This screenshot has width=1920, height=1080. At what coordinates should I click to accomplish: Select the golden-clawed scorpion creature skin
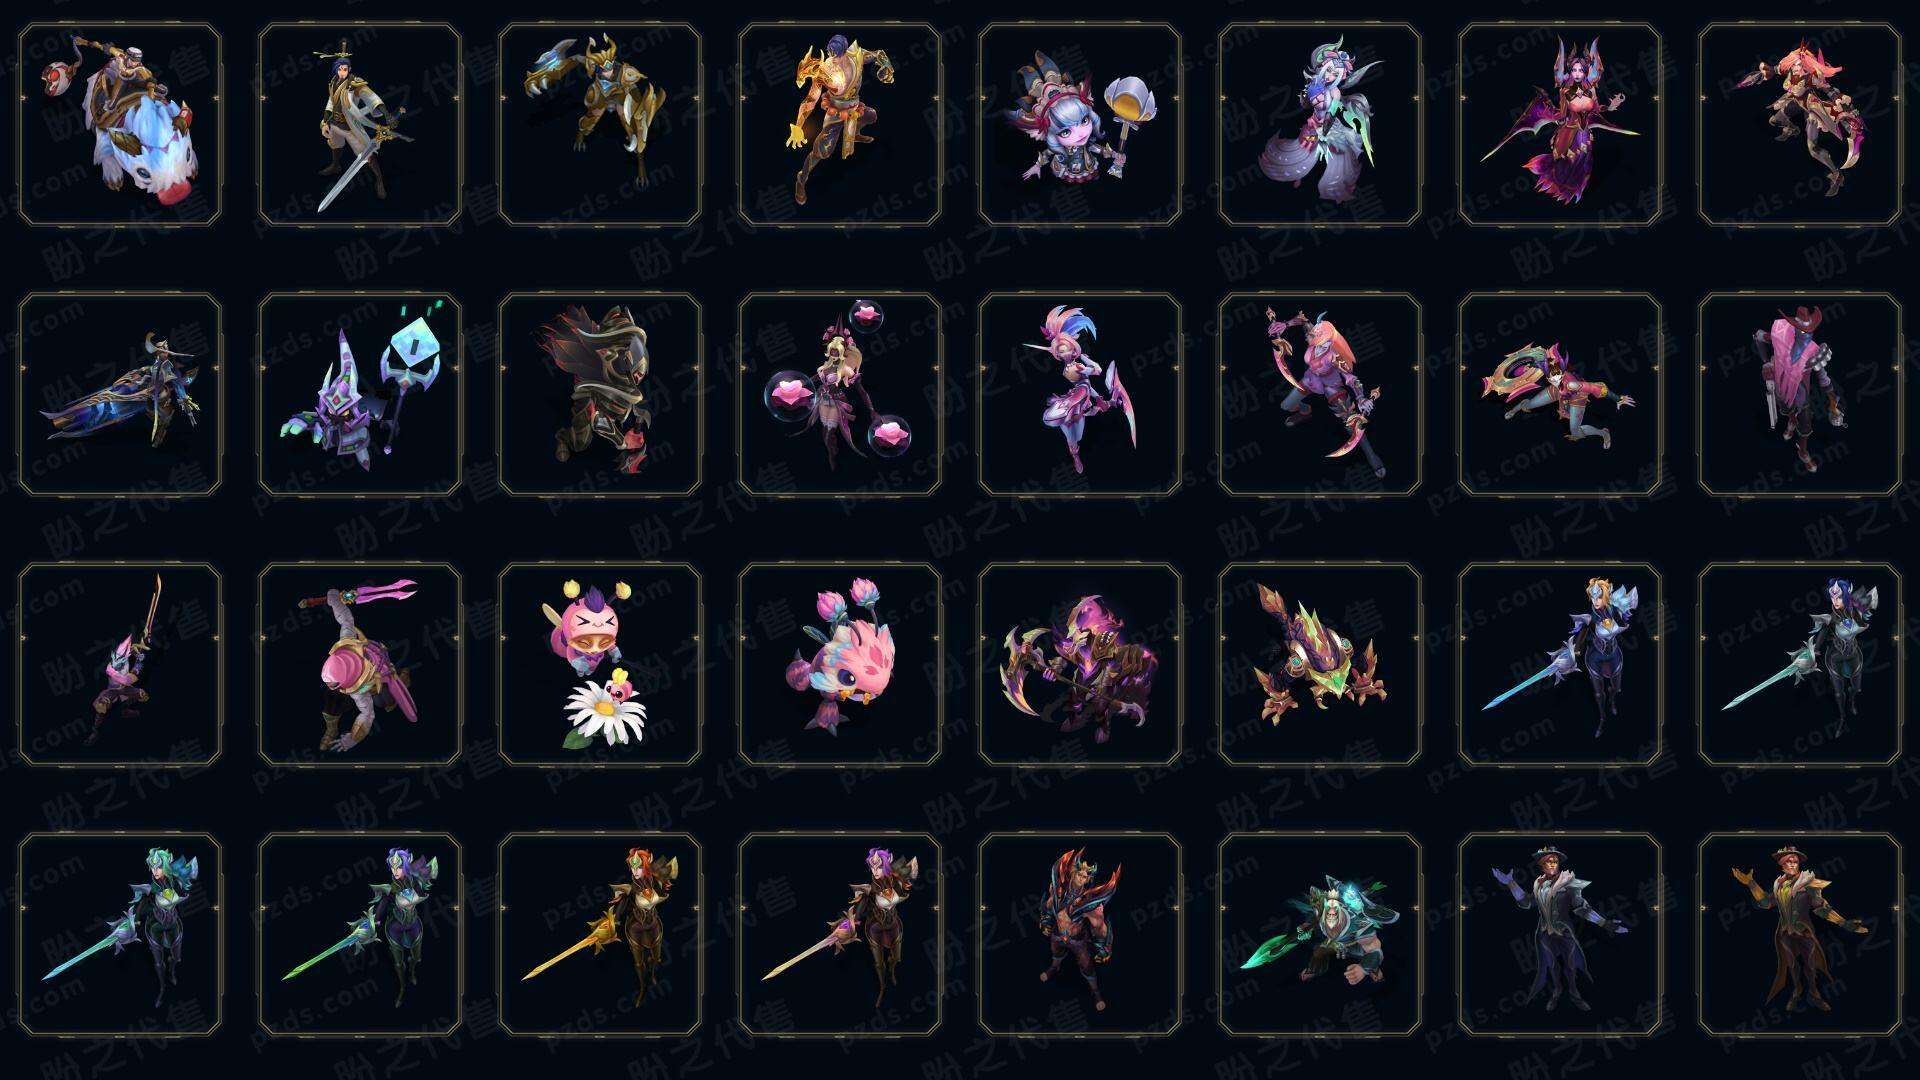click(1320, 664)
